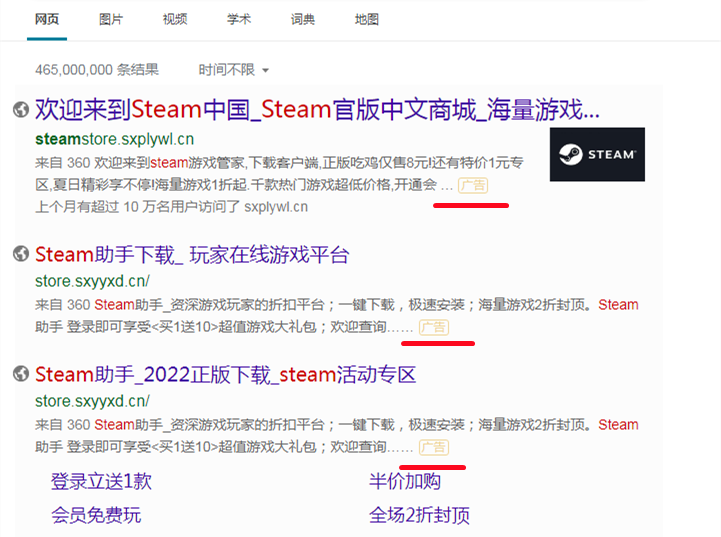Screen dimensions: 721x537
Task: Open the 全场2折封顶 sitelink
Action: (419, 516)
